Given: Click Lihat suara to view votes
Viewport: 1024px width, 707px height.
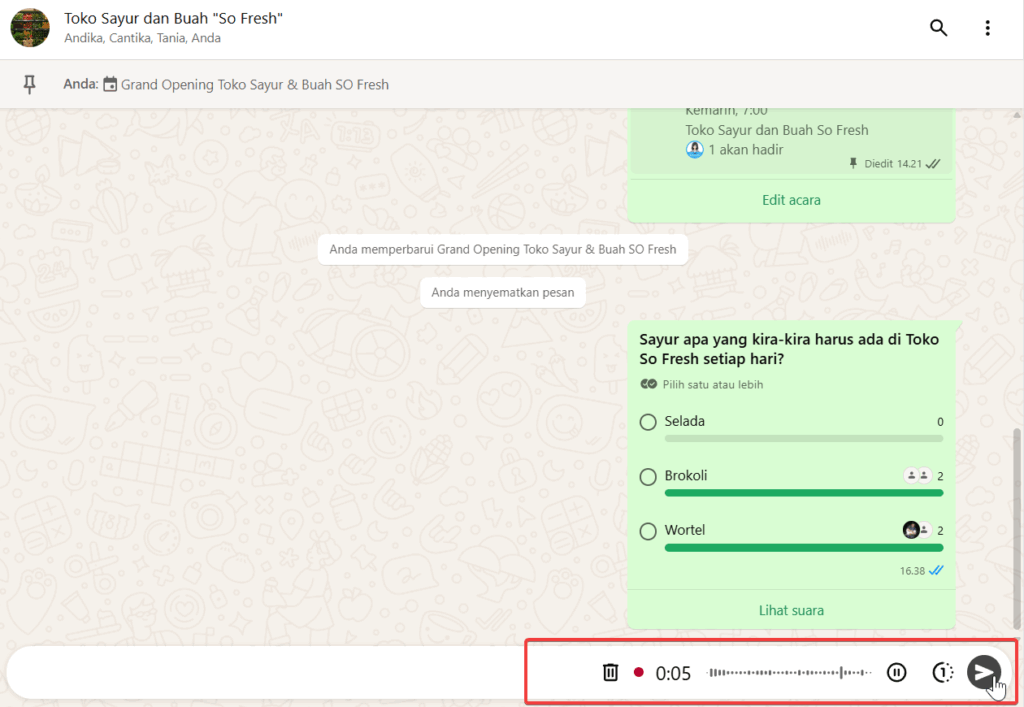Looking at the screenshot, I should pyautogui.click(x=790, y=610).
